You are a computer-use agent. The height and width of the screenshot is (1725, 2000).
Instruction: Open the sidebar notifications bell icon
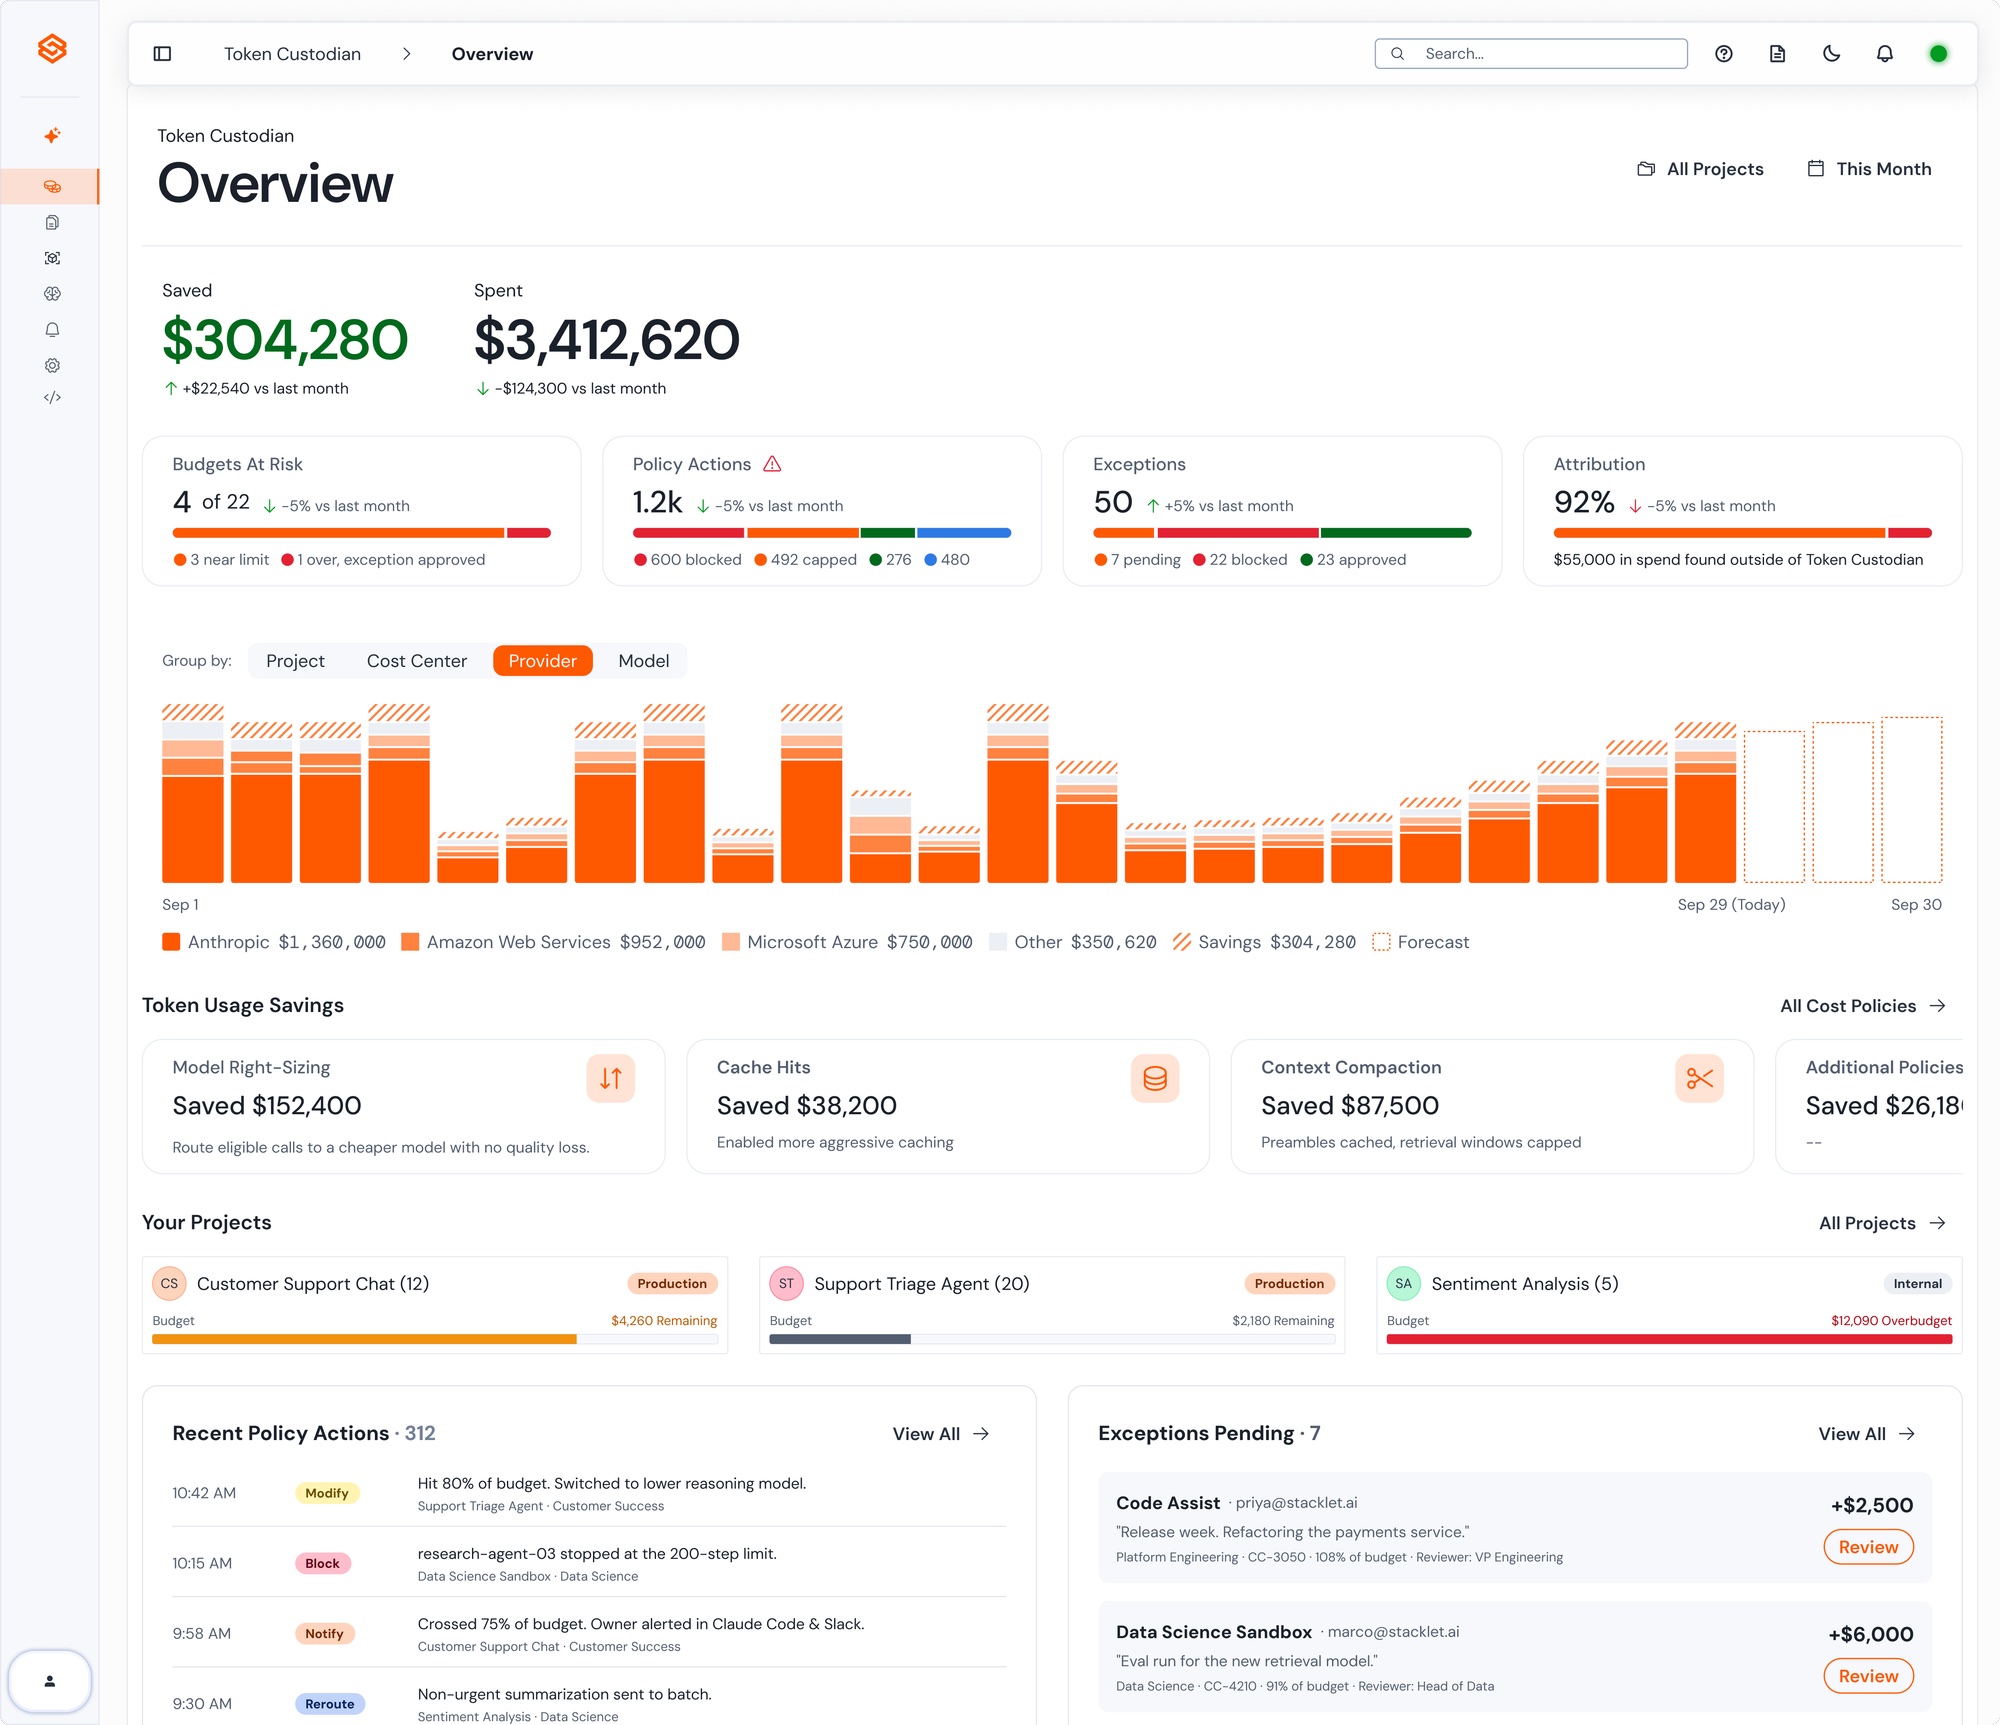pos(52,330)
